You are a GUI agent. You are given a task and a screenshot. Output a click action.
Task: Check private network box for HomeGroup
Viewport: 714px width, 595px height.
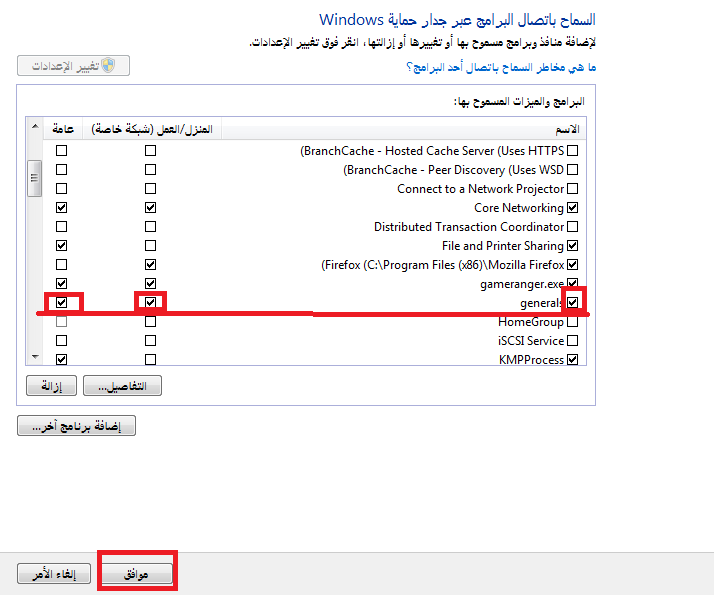[150, 321]
